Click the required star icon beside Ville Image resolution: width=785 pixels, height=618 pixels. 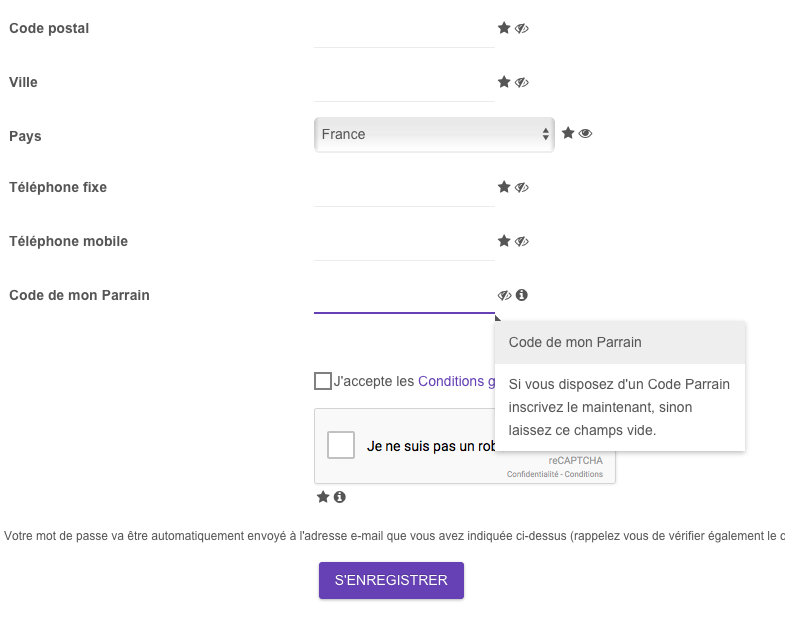[504, 82]
